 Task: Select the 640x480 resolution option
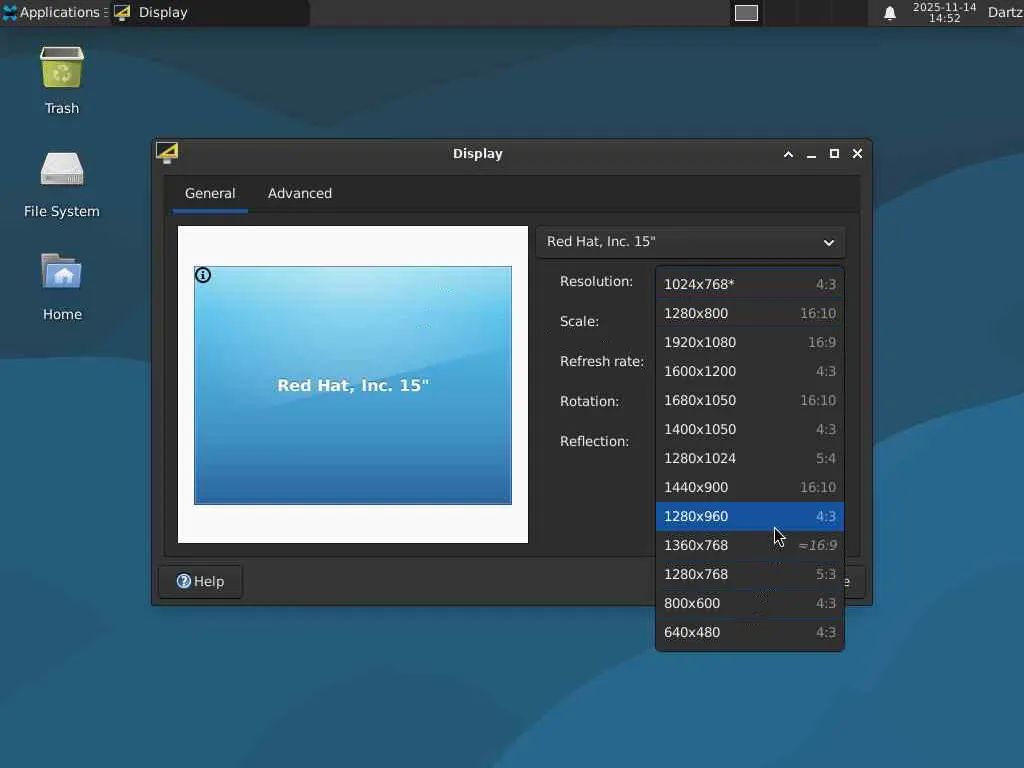(750, 632)
